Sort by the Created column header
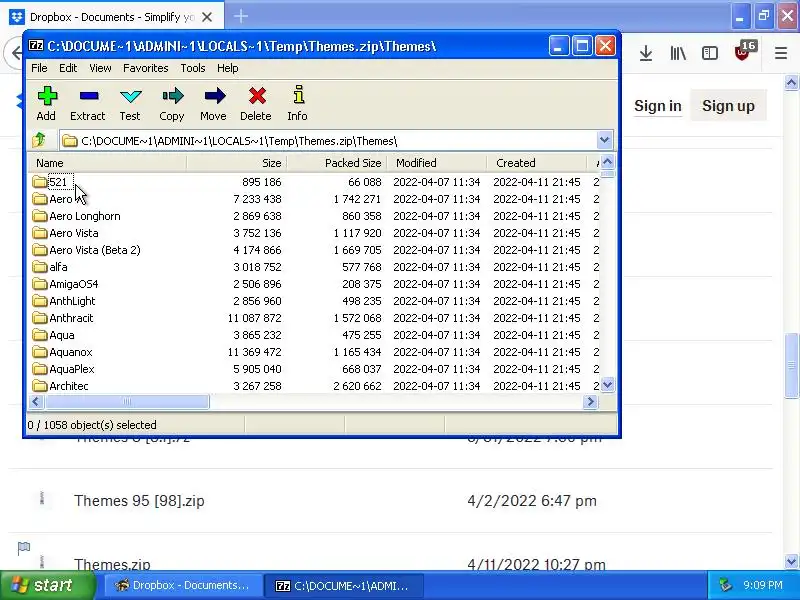The image size is (800, 600). coord(537,163)
